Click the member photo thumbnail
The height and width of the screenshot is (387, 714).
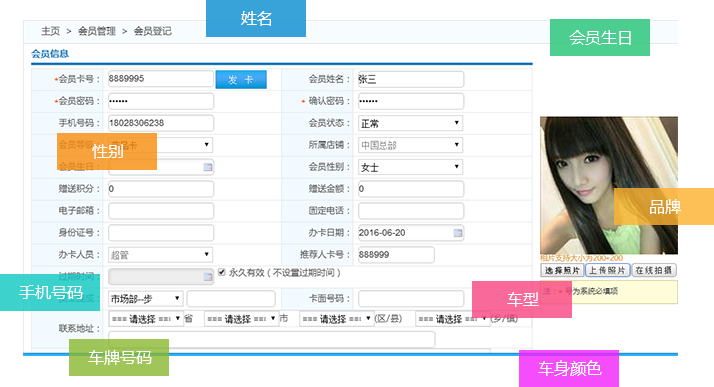tap(609, 185)
